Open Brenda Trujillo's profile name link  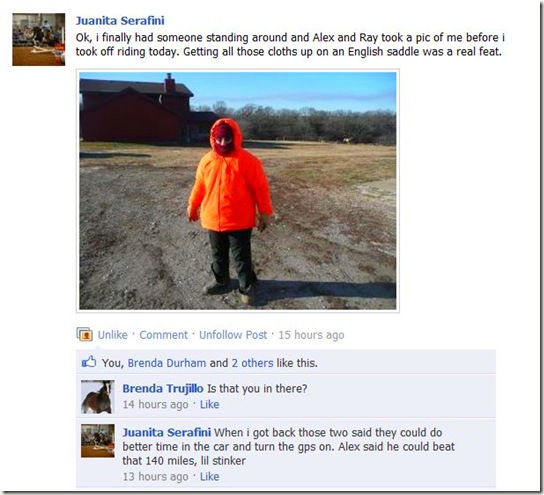pyautogui.click(x=163, y=389)
